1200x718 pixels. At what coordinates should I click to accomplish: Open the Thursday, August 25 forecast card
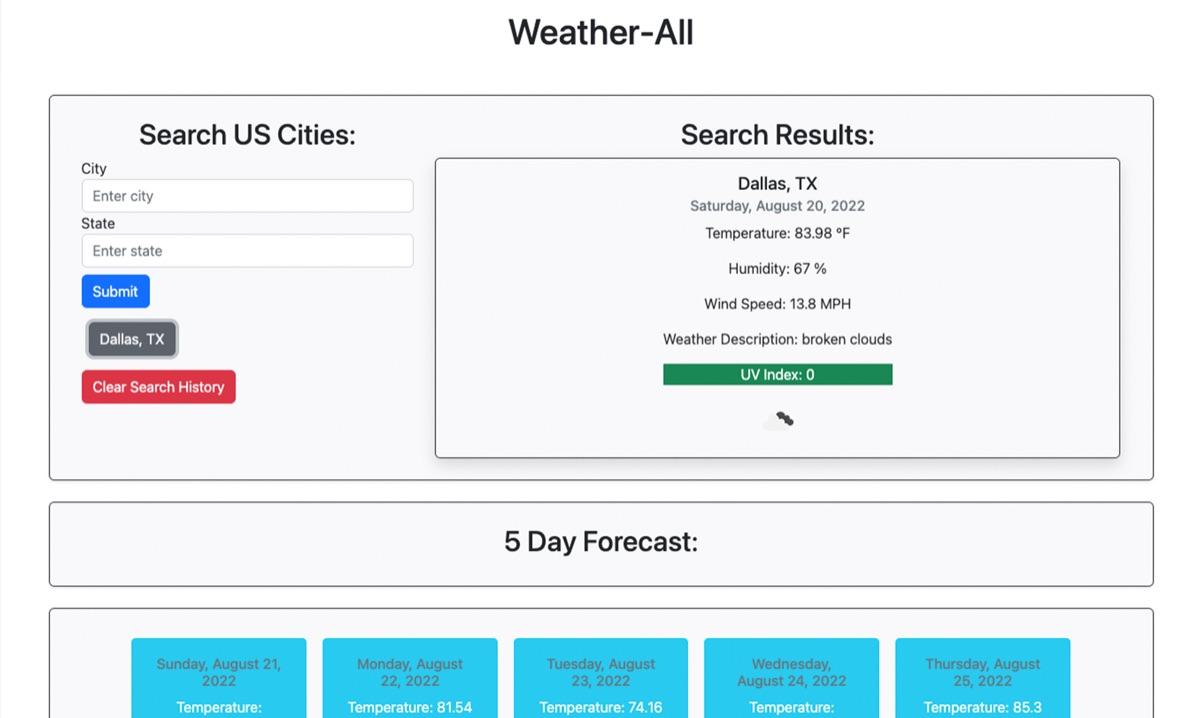(983, 678)
